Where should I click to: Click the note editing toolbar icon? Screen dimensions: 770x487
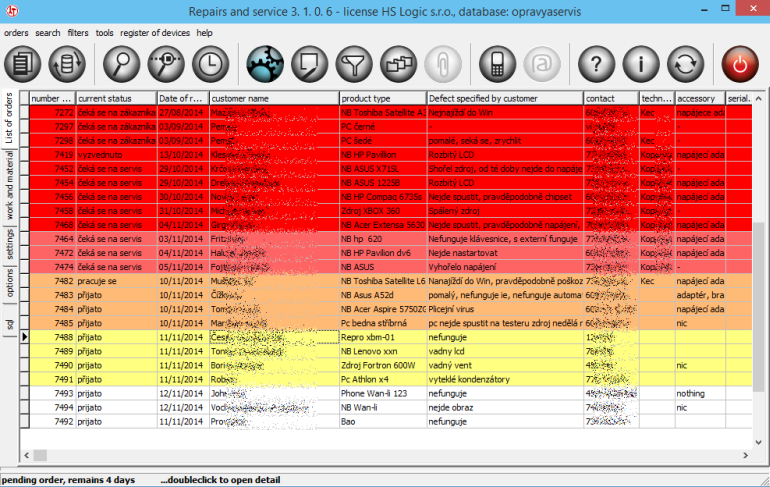(309, 64)
